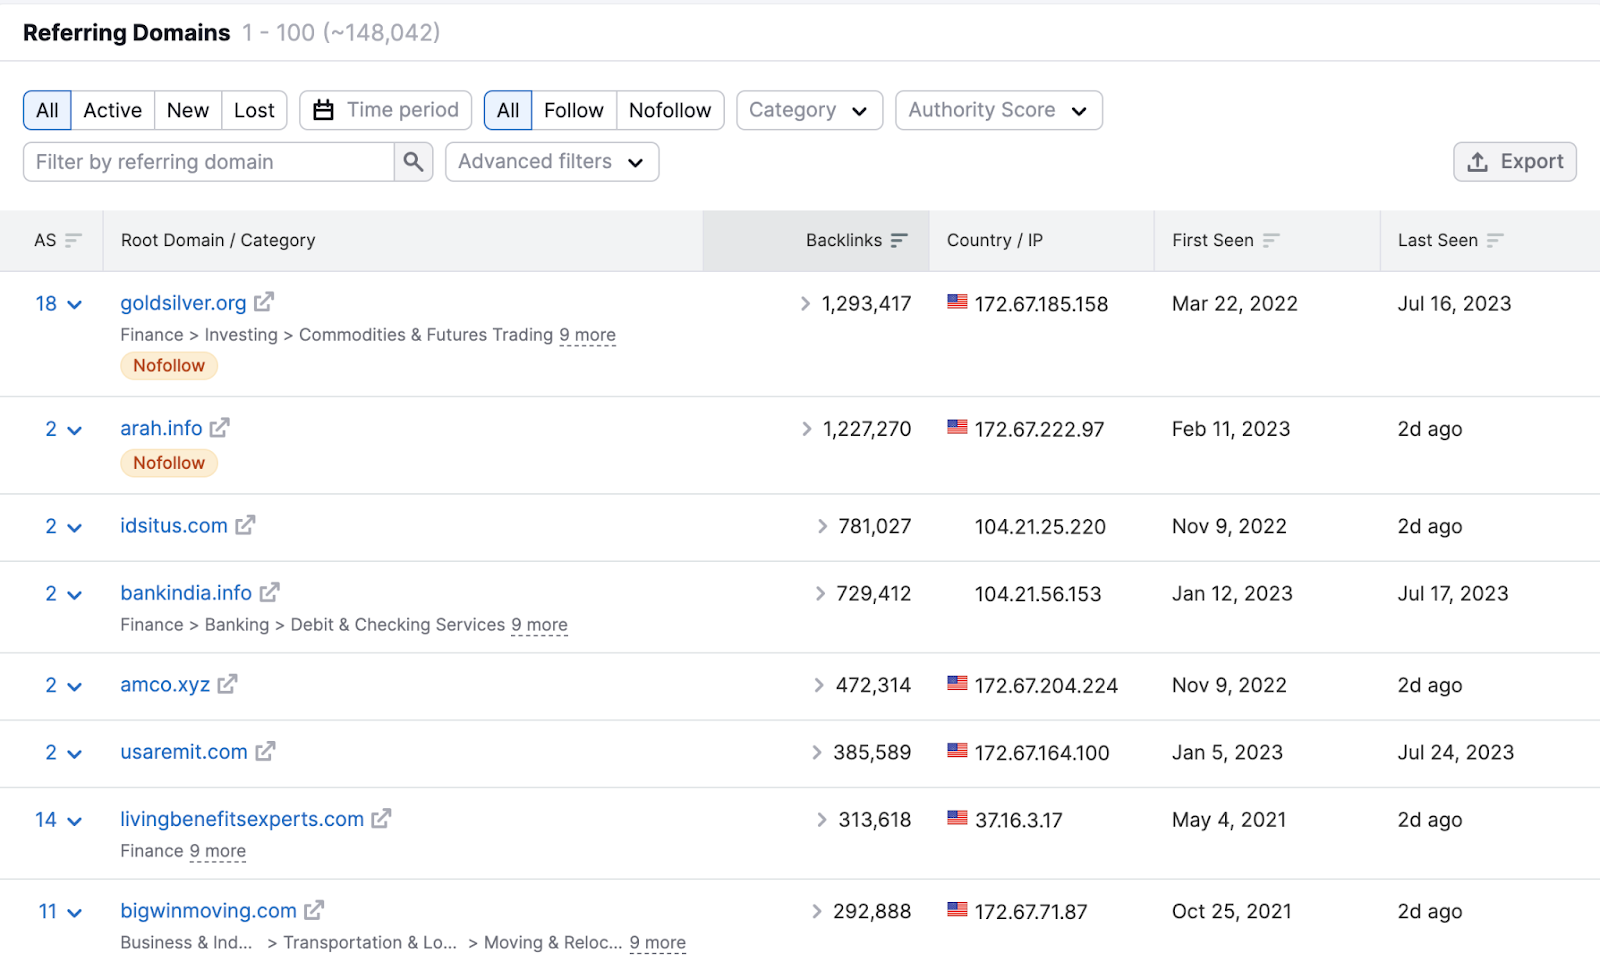Viewport: 1600px width, 966px height.
Task: Expand the Advanced filters section
Action: pyautogui.click(x=551, y=161)
